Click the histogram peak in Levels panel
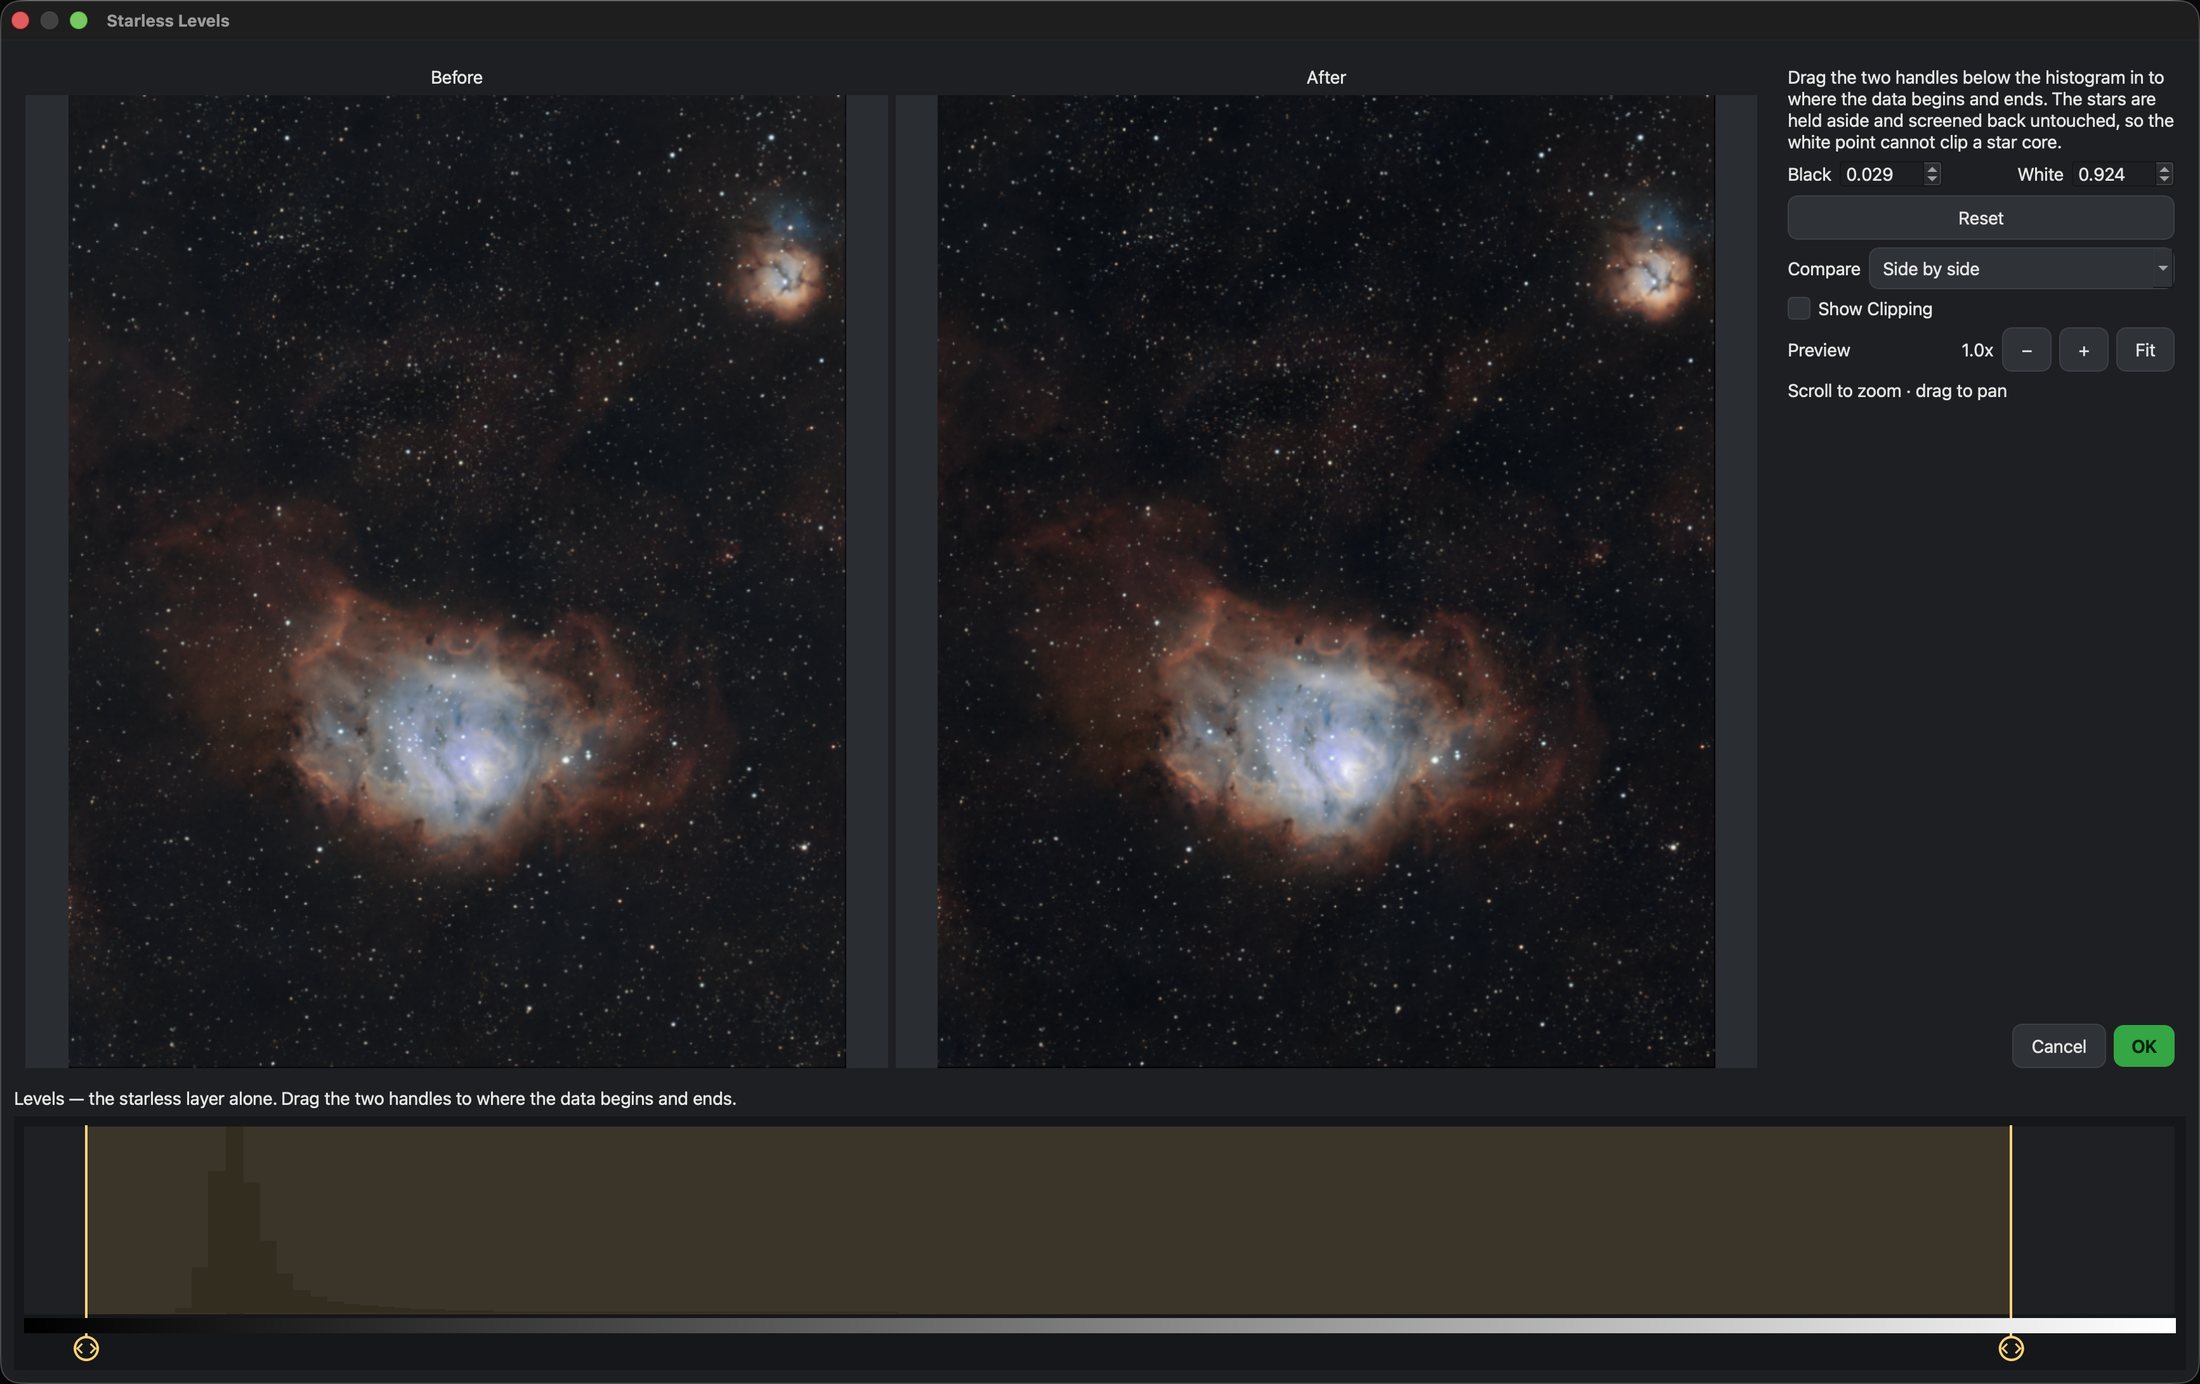Screen dimensions: 2200x1384 pos(234,1220)
